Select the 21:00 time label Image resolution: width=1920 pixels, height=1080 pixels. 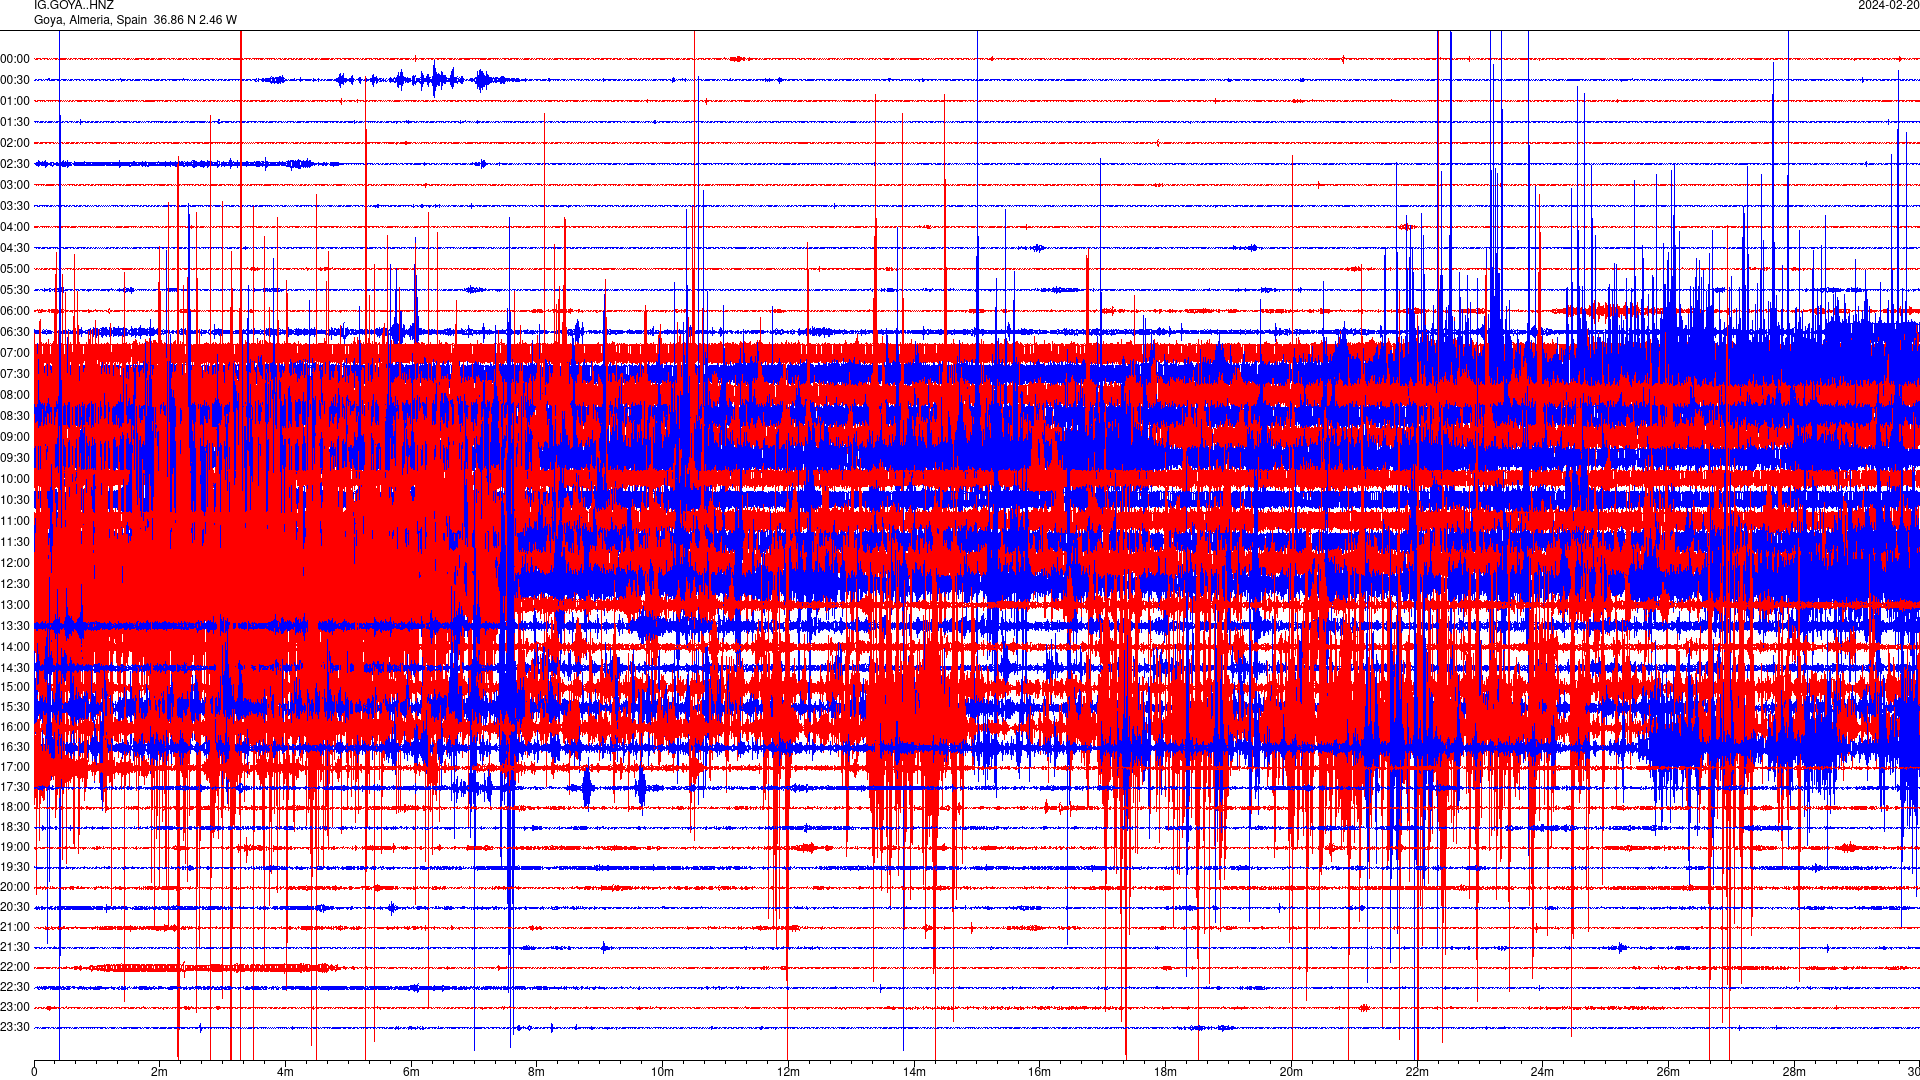[15, 927]
